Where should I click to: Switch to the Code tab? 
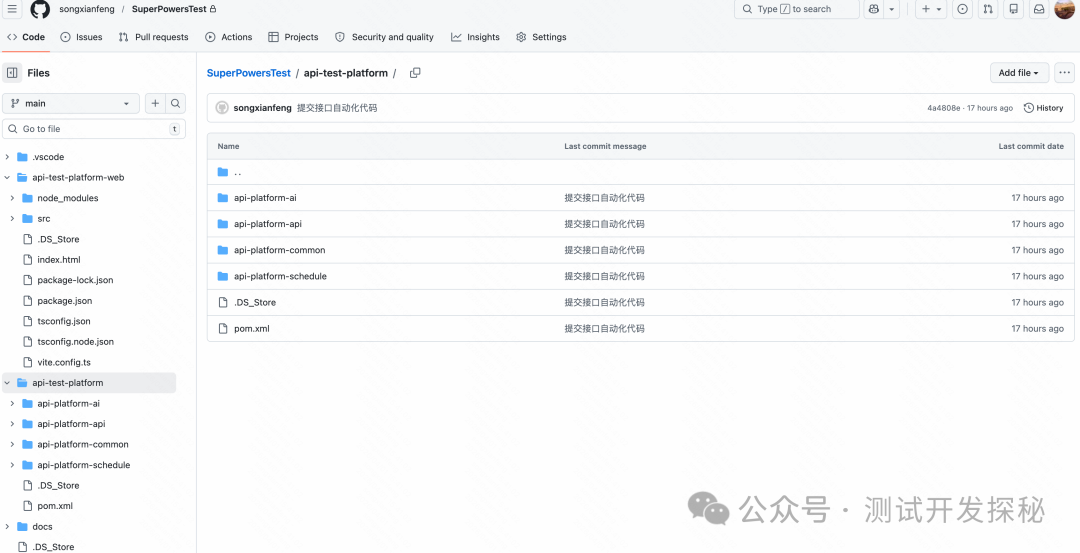click(26, 37)
